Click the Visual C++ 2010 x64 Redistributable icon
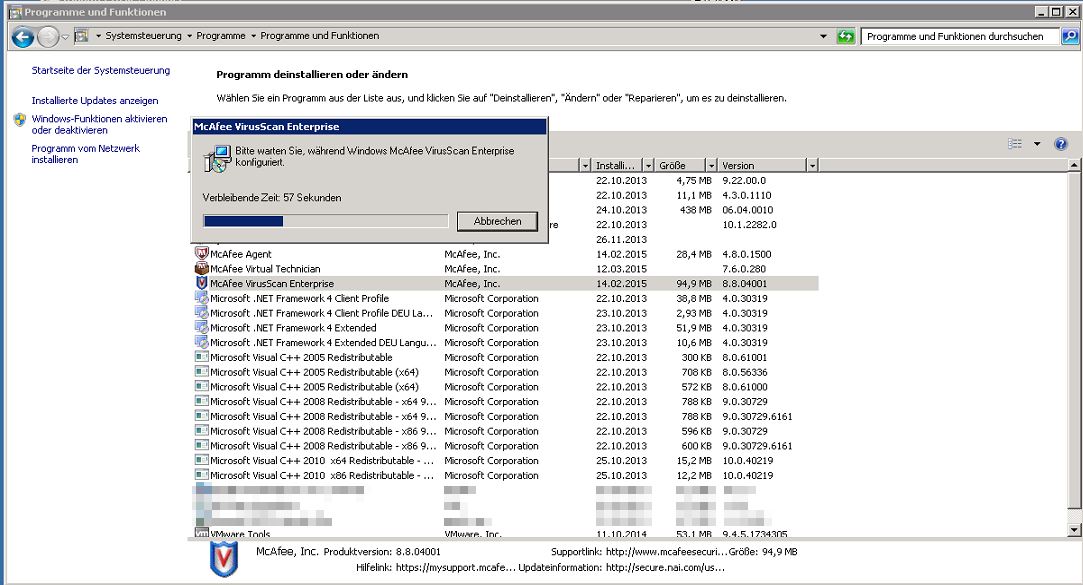Image resolution: width=1083 pixels, height=585 pixels. pyautogui.click(x=202, y=460)
